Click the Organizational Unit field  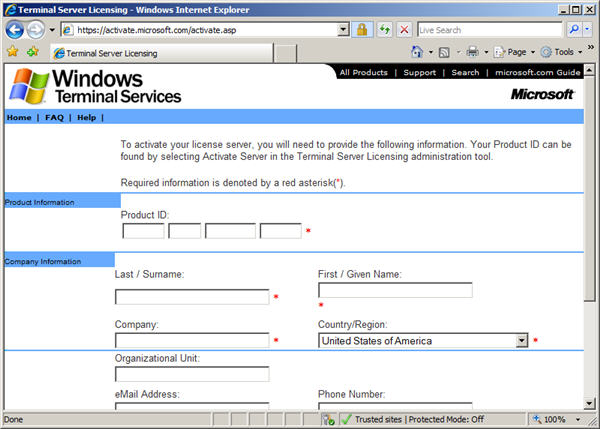(x=192, y=374)
